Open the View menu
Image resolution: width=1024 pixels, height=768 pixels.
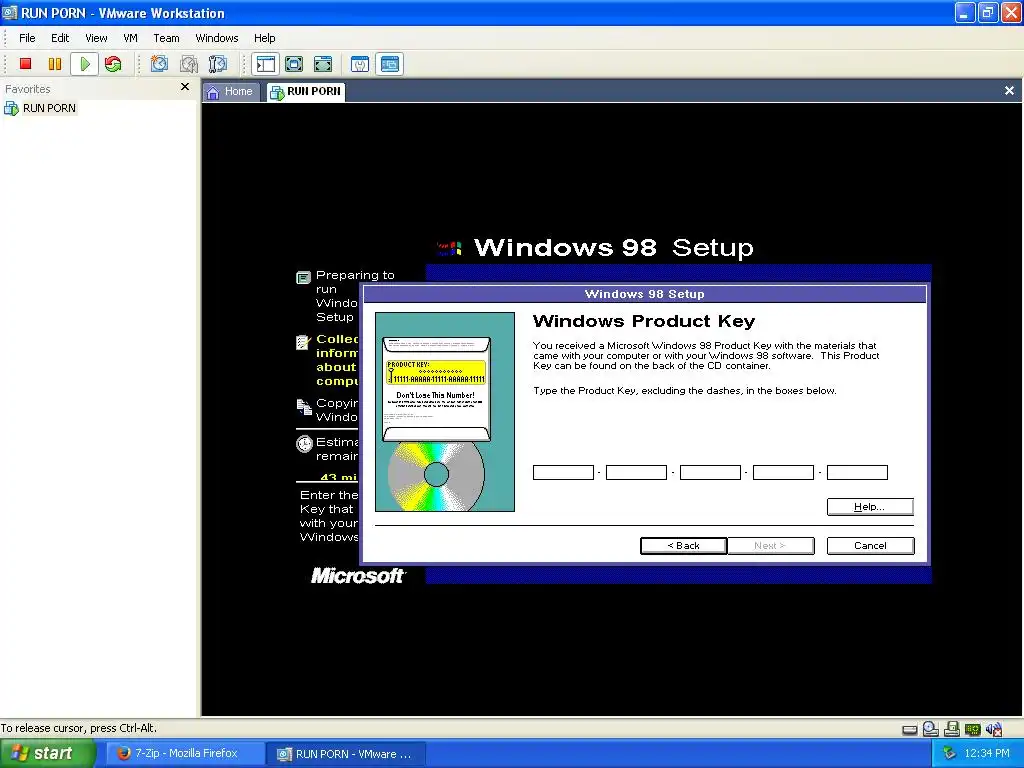(96, 38)
